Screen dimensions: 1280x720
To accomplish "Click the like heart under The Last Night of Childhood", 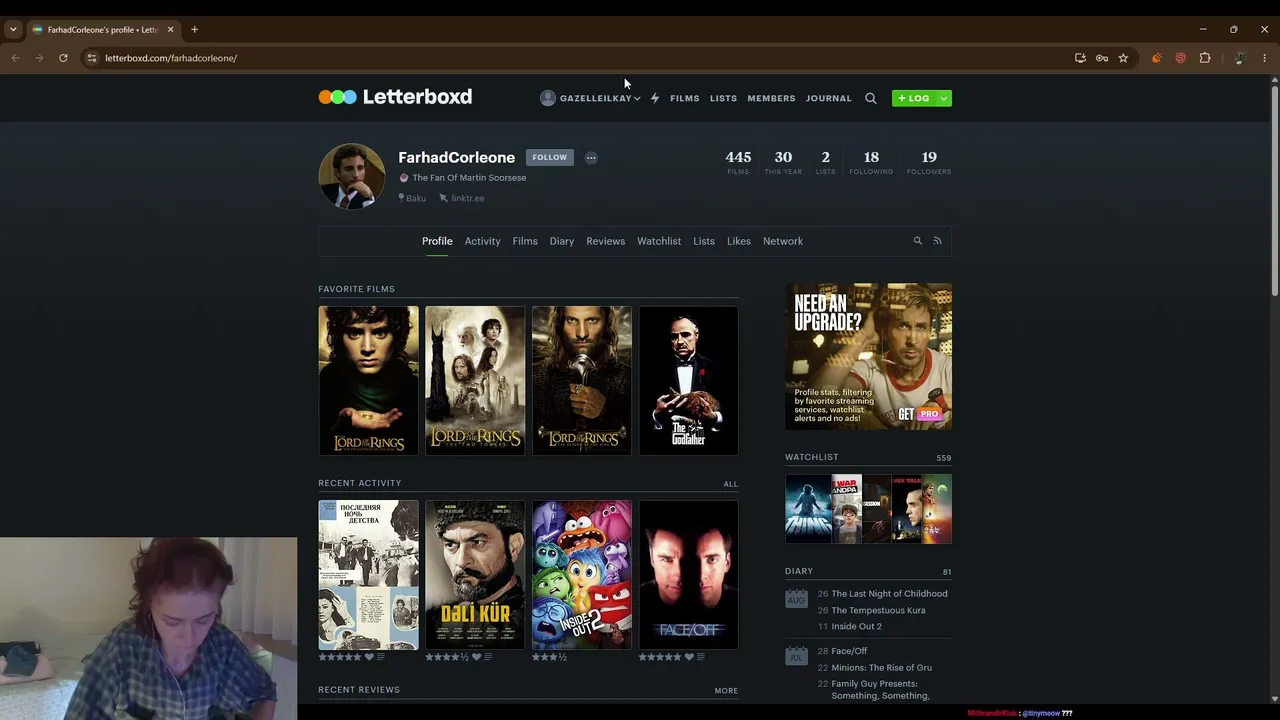I will (x=369, y=657).
